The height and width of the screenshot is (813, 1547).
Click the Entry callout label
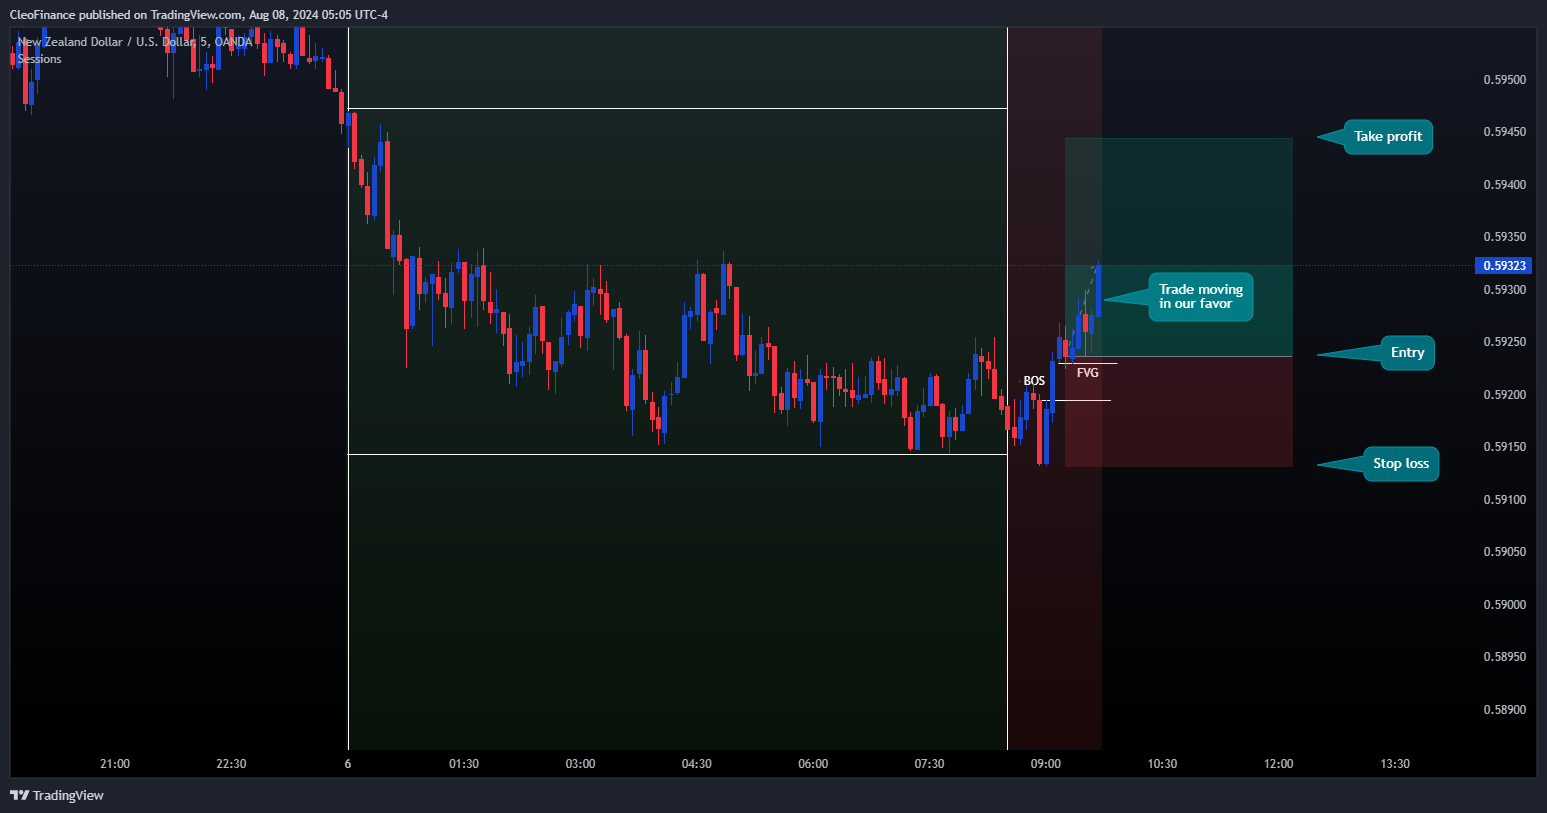(x=1407, y=353)
